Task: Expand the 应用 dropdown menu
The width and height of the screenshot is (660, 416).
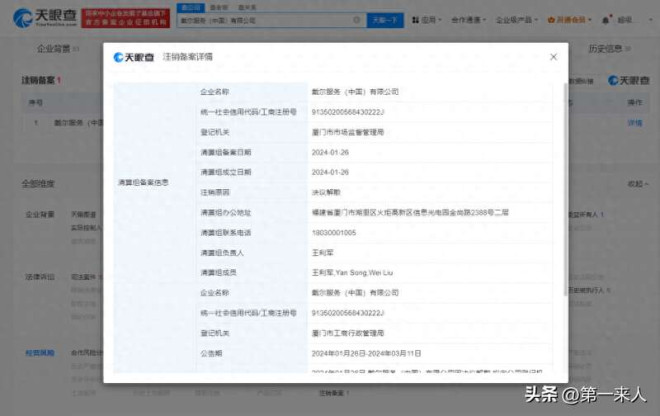Action: pos(431,19)
